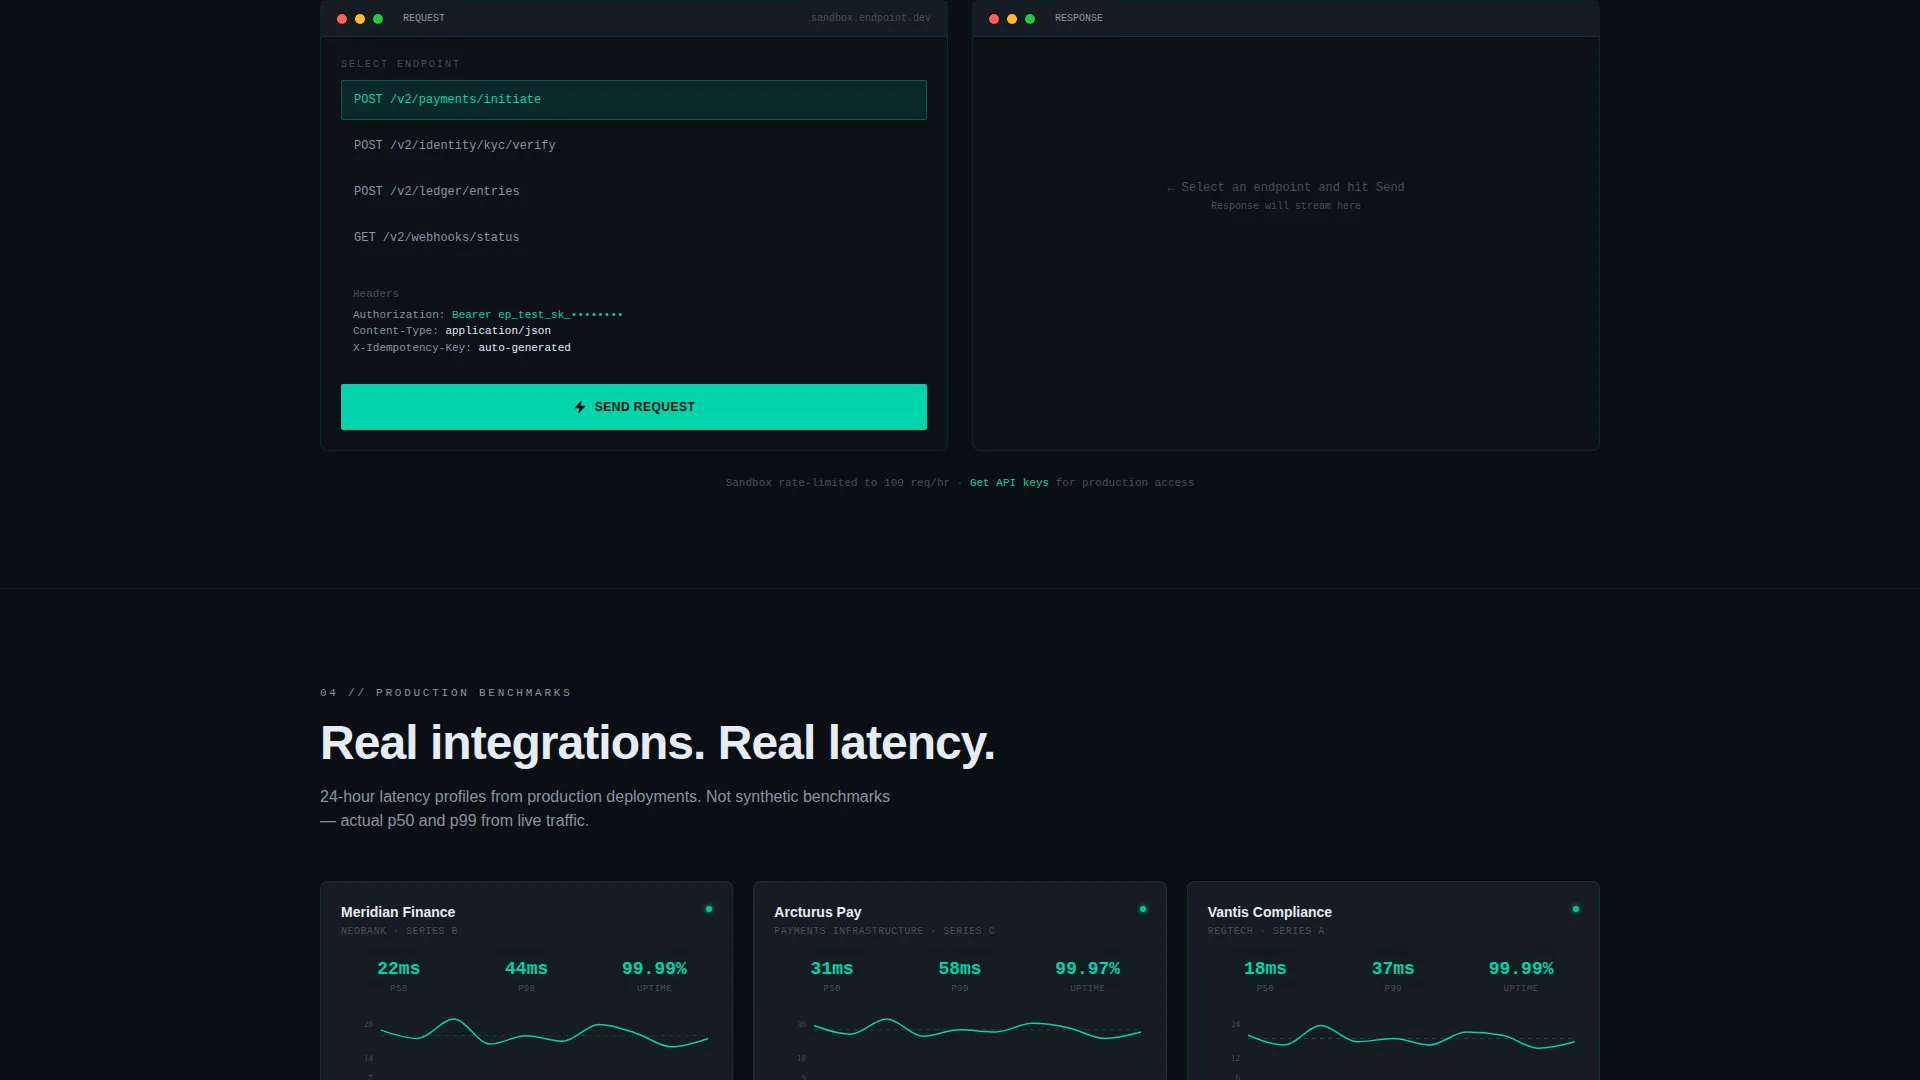Click the Vantis Compliance card title
This screenshot has height=1080, width=1920.
1269,912
